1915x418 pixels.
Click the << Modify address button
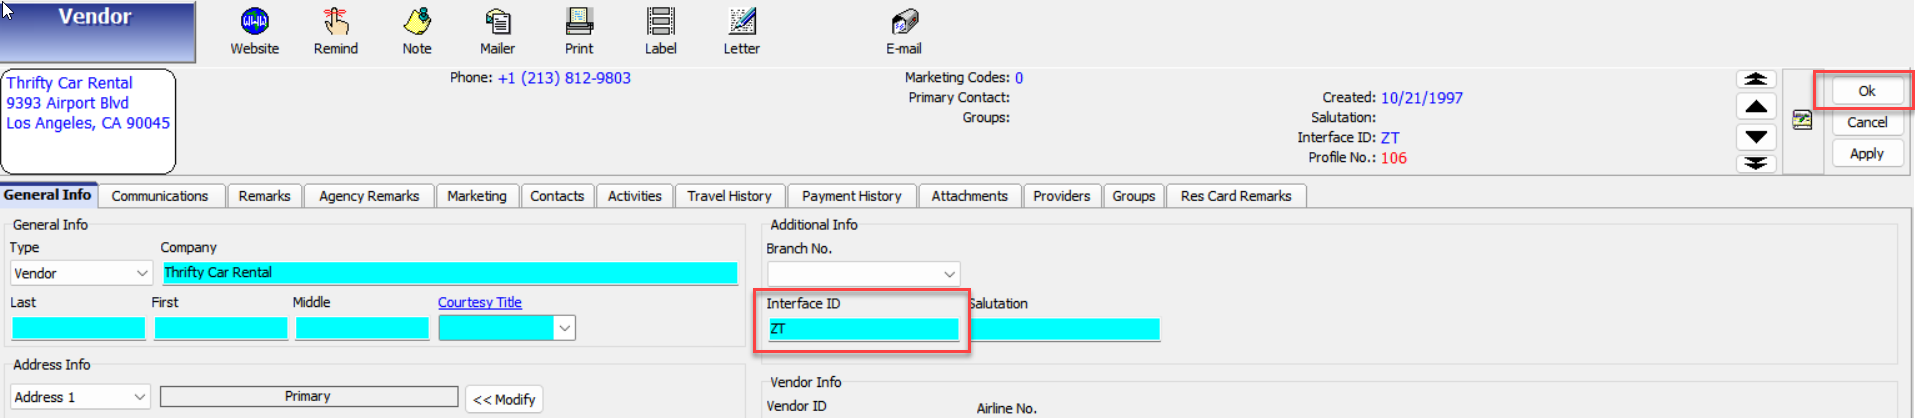click(504, 399)
